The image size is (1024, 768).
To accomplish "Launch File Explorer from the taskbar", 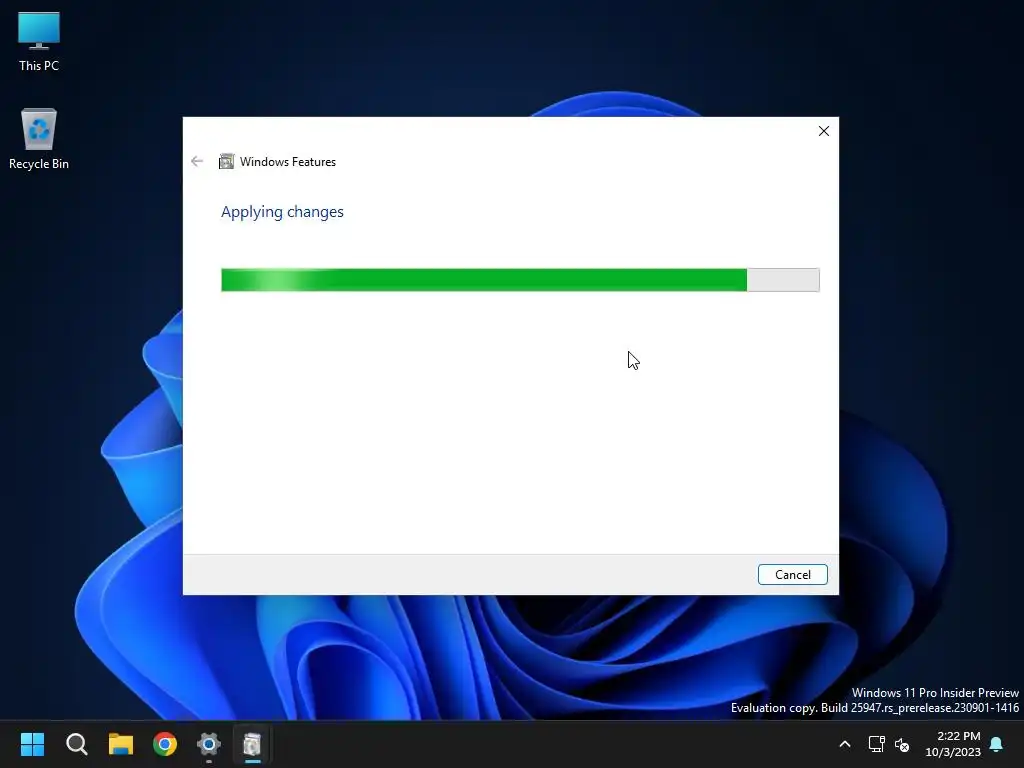I will [x=121, y=744].
